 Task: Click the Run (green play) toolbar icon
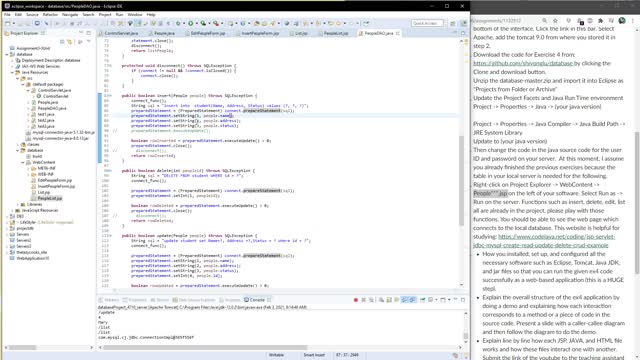[190, 24]
